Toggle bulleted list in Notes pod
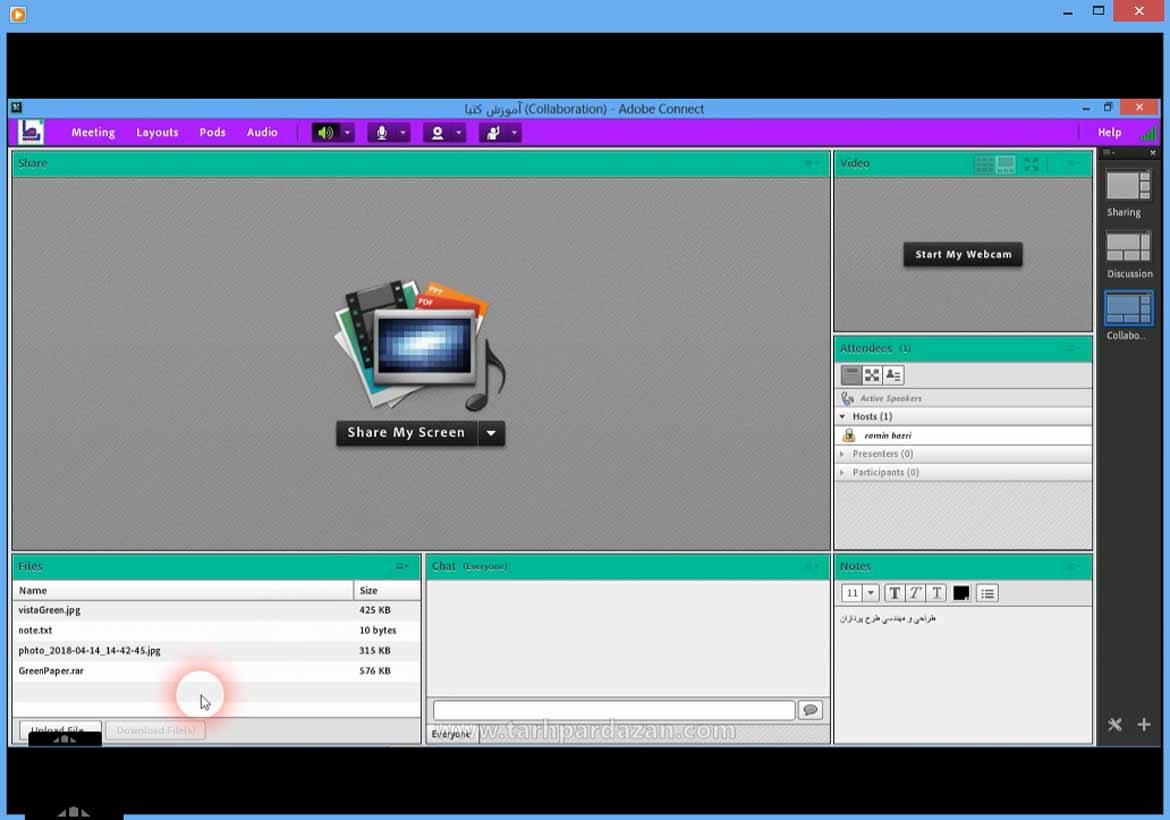Image resolution: width=1170 pixels, height=820 pixels. (x=987, y=593)
